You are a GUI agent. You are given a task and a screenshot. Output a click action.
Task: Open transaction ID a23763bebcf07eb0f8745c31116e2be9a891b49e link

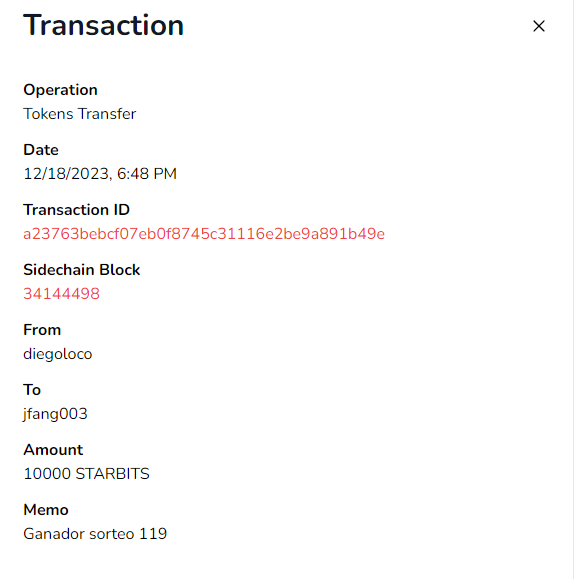204,234
